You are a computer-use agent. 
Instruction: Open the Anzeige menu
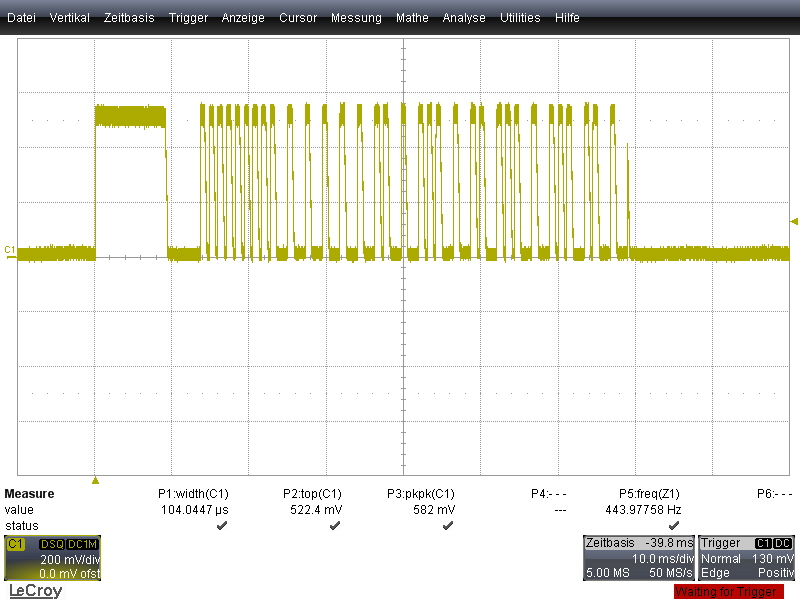(x=243, y=18)
